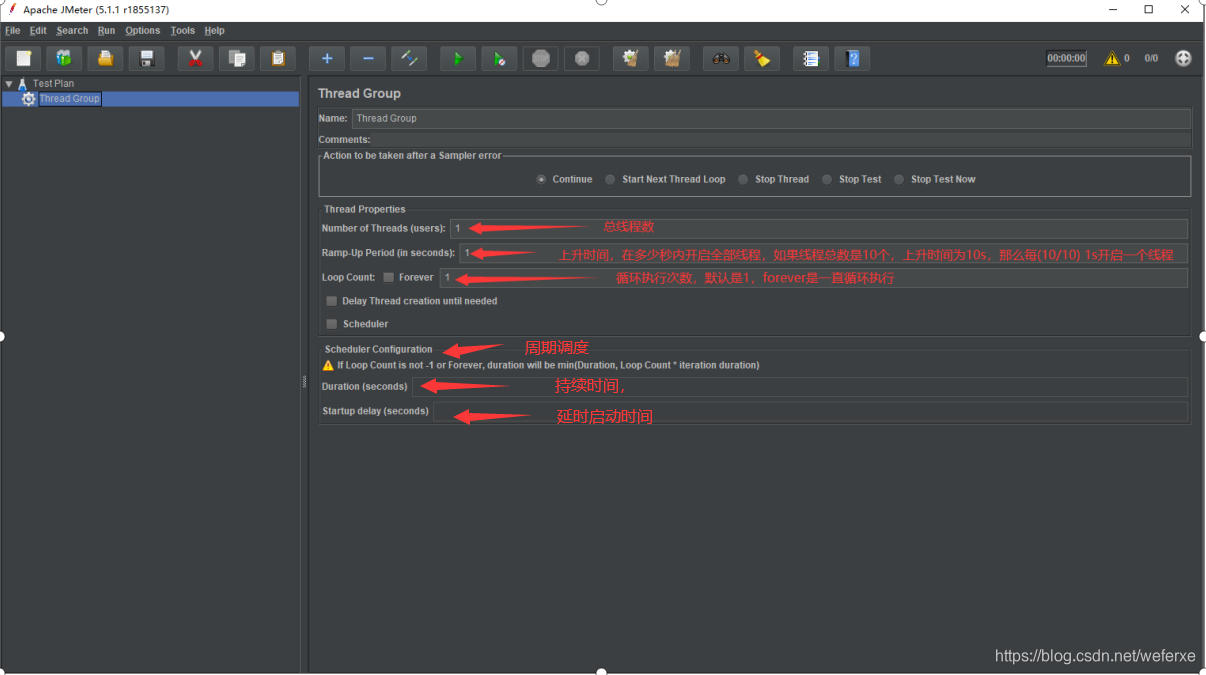Select the Test Plan tree item
Viewport: 1206px width, 675px height.
pos(53,84)
